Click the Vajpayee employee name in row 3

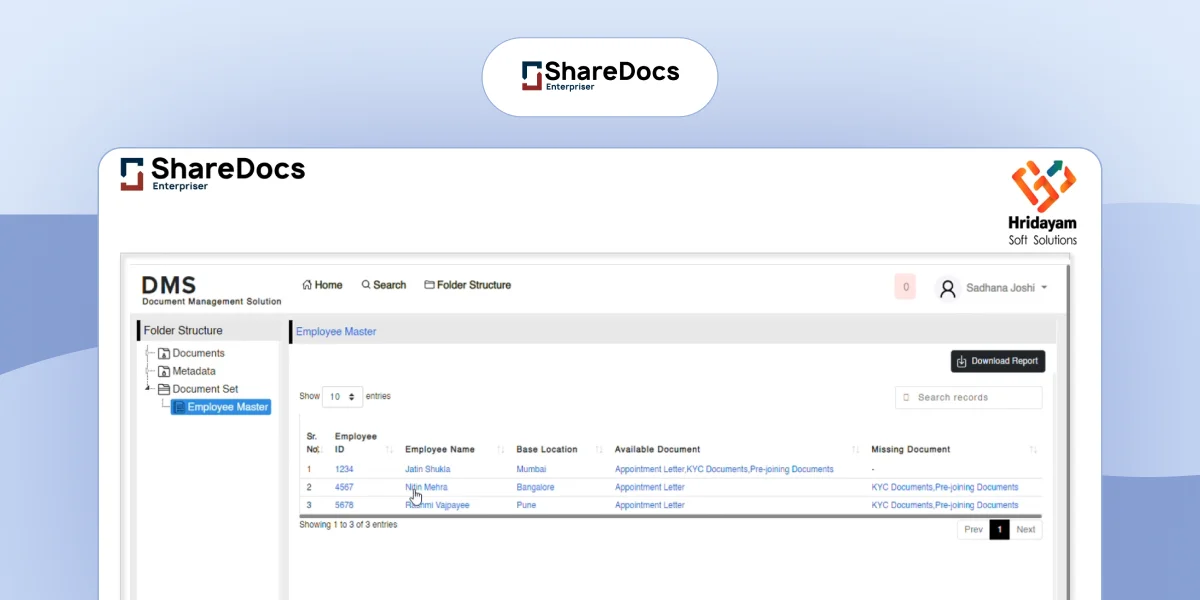point(437,505)
